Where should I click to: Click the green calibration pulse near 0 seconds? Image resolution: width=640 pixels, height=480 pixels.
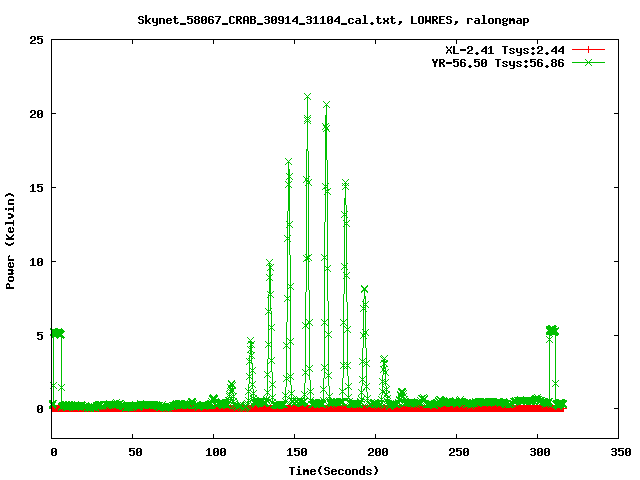coord(57,333)
